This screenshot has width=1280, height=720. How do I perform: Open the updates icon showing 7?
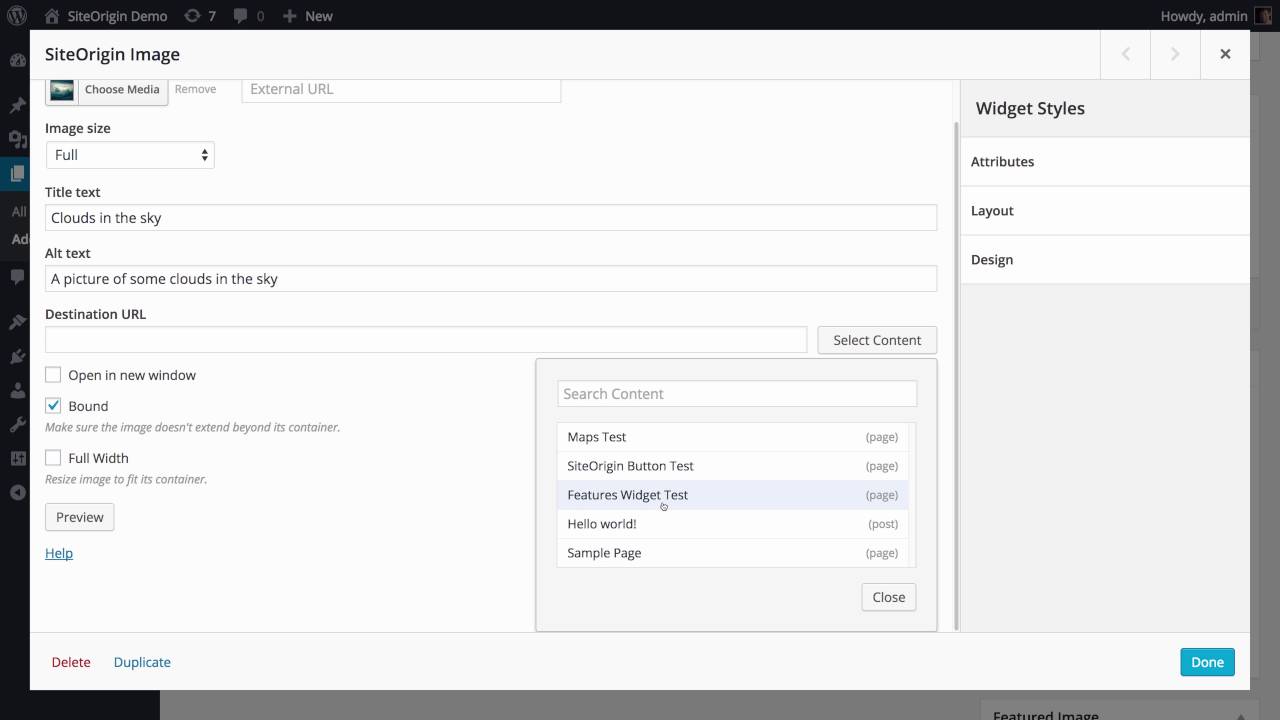[192, 16]
